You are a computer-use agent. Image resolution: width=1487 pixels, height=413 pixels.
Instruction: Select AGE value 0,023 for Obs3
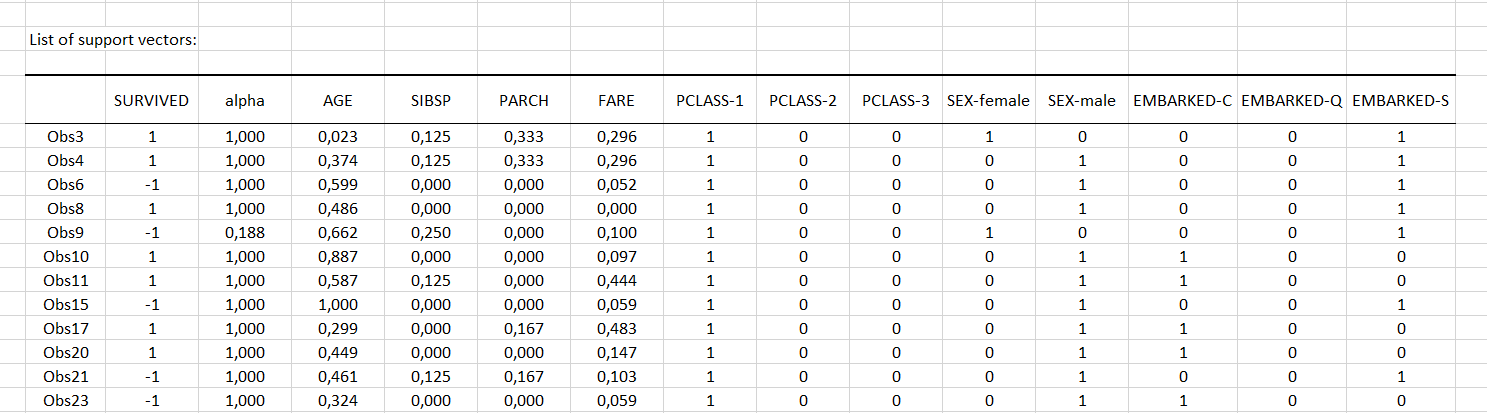[x=338, y=137]
